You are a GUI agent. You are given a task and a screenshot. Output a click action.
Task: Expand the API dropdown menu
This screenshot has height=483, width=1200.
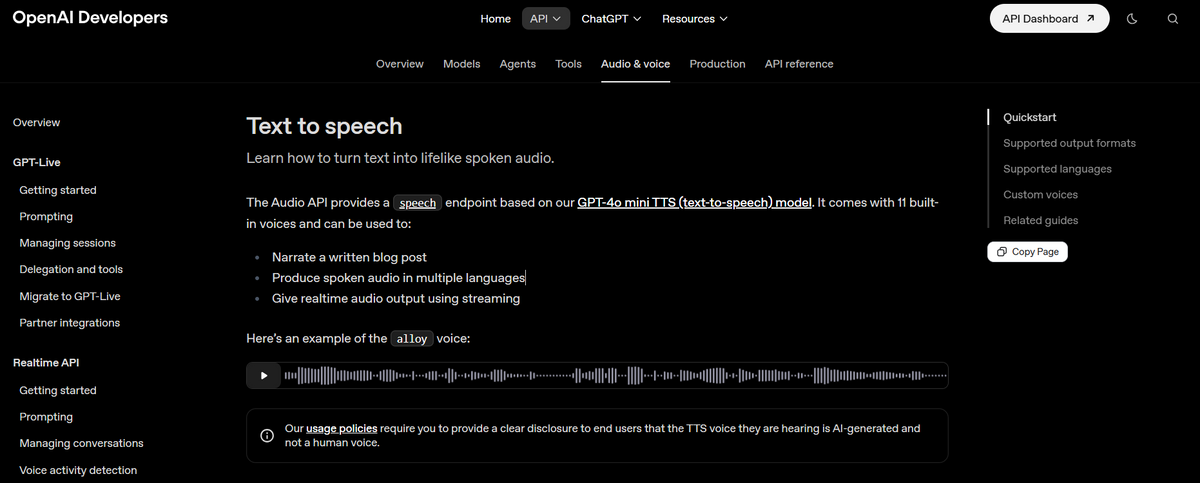(546, 18)
